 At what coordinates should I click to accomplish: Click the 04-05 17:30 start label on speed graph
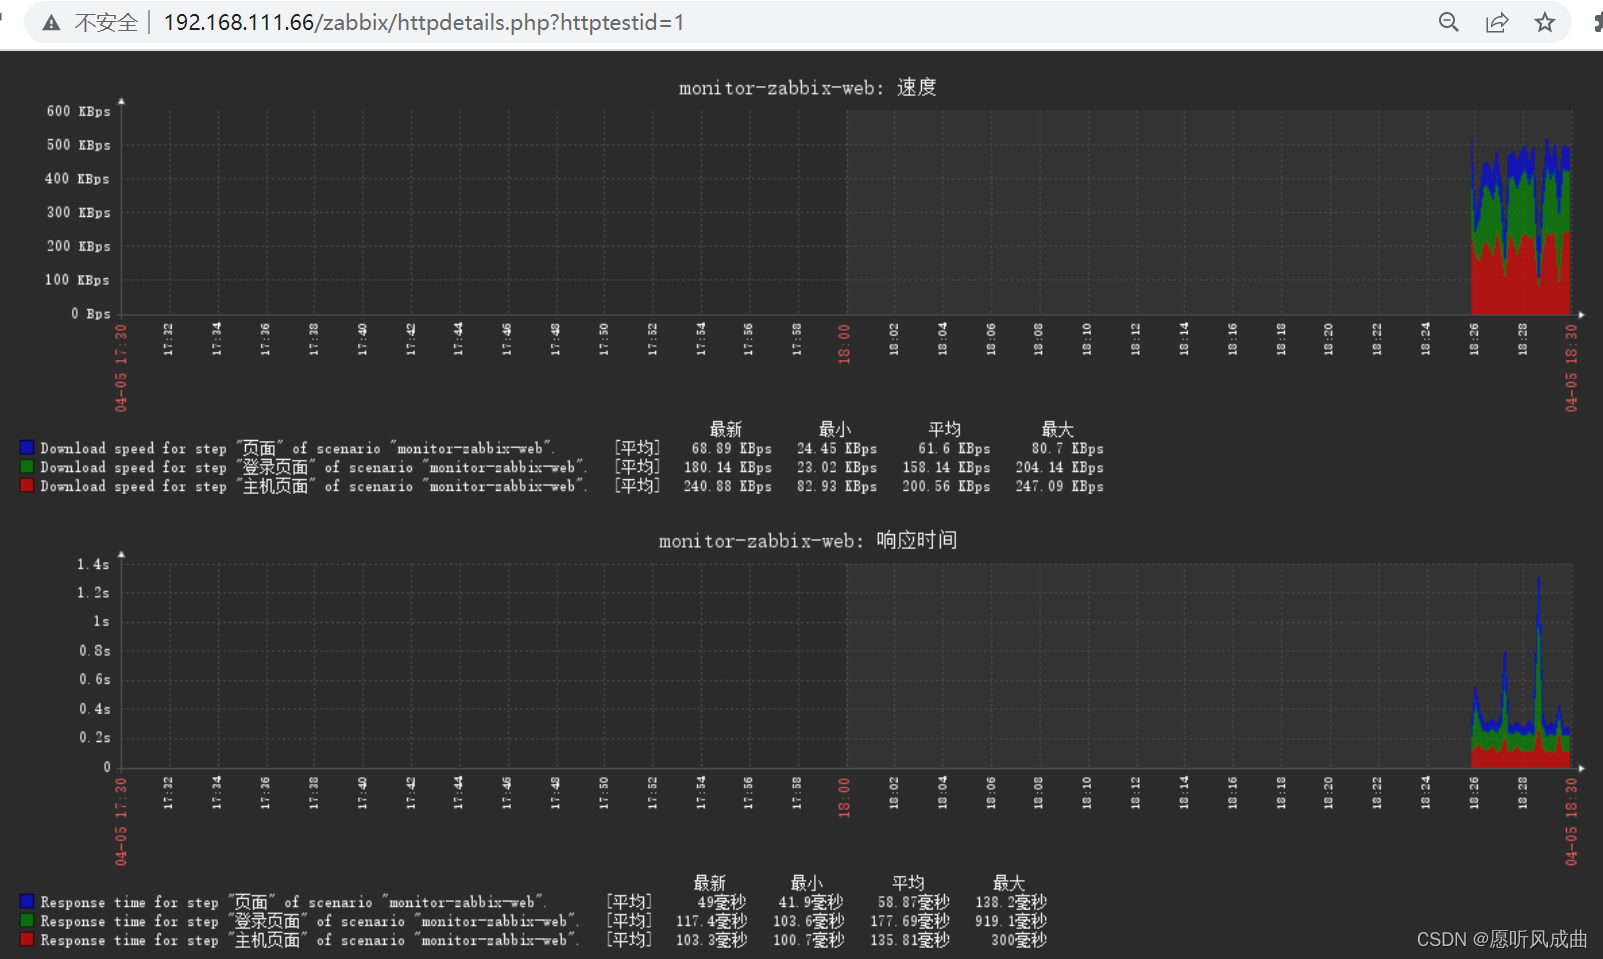[121, 368]
